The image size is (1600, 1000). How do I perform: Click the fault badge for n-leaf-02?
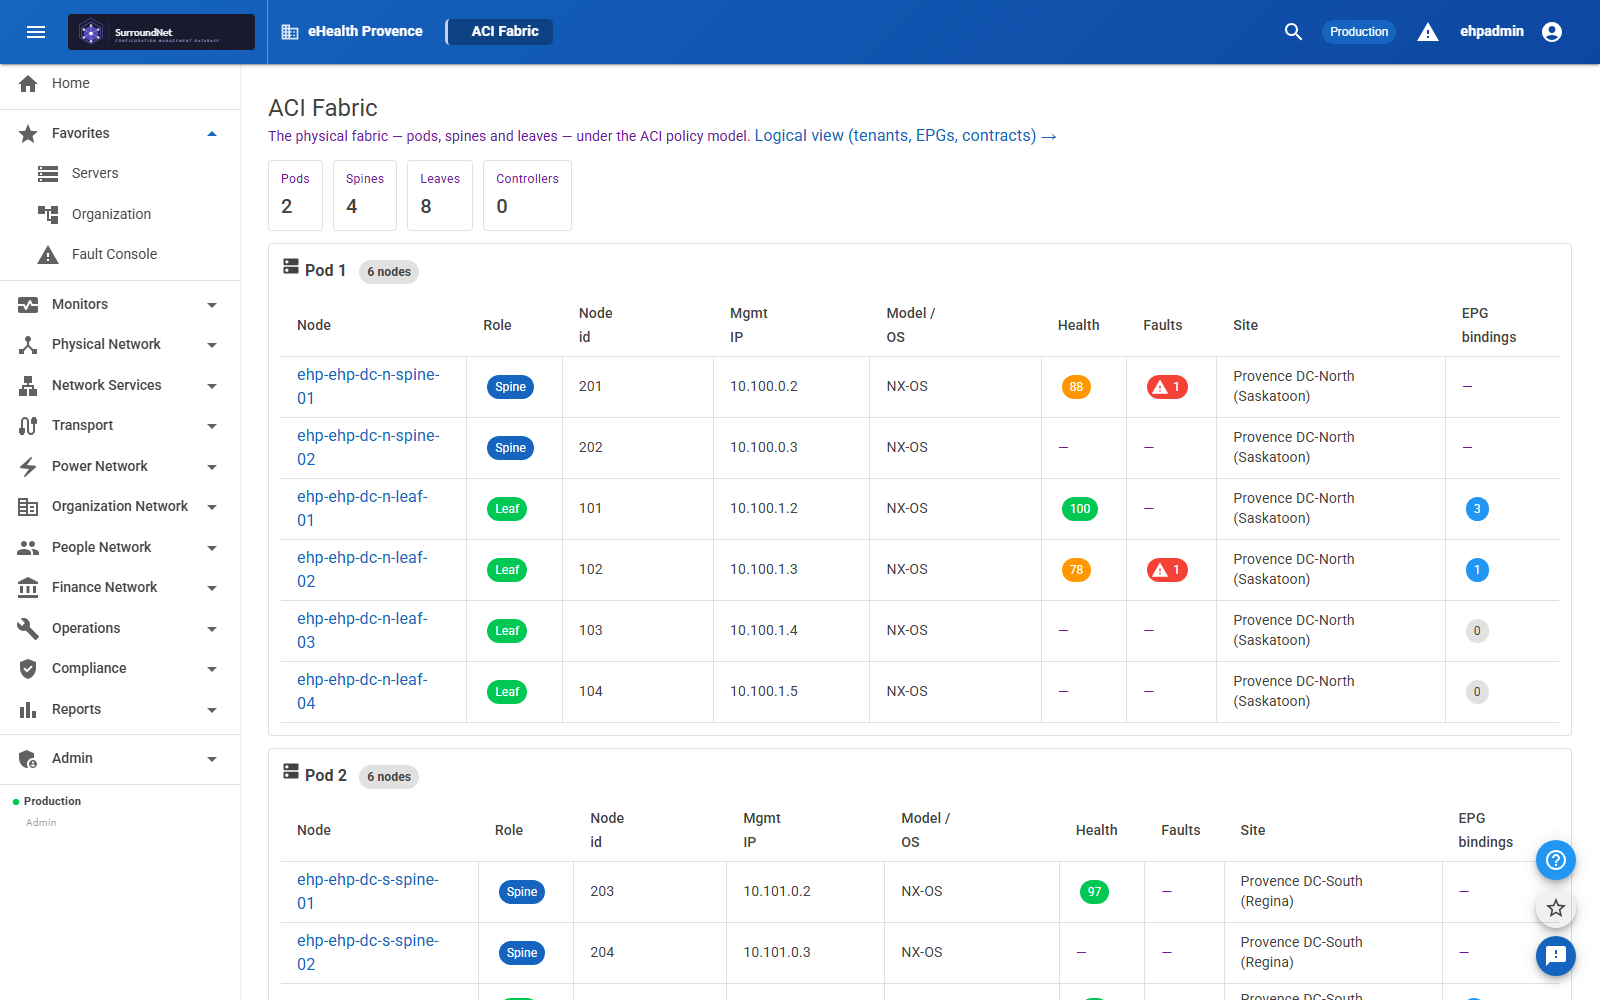point(1167,570)
